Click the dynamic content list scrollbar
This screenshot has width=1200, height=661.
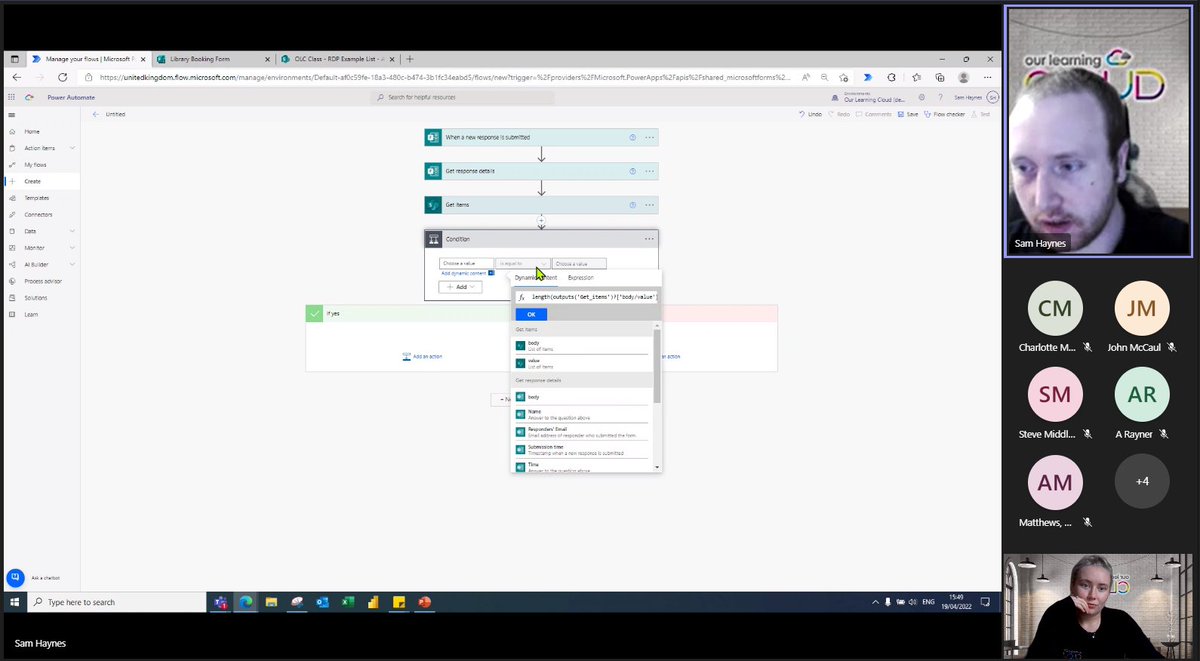pyautogui.click(x=657, y=366)
